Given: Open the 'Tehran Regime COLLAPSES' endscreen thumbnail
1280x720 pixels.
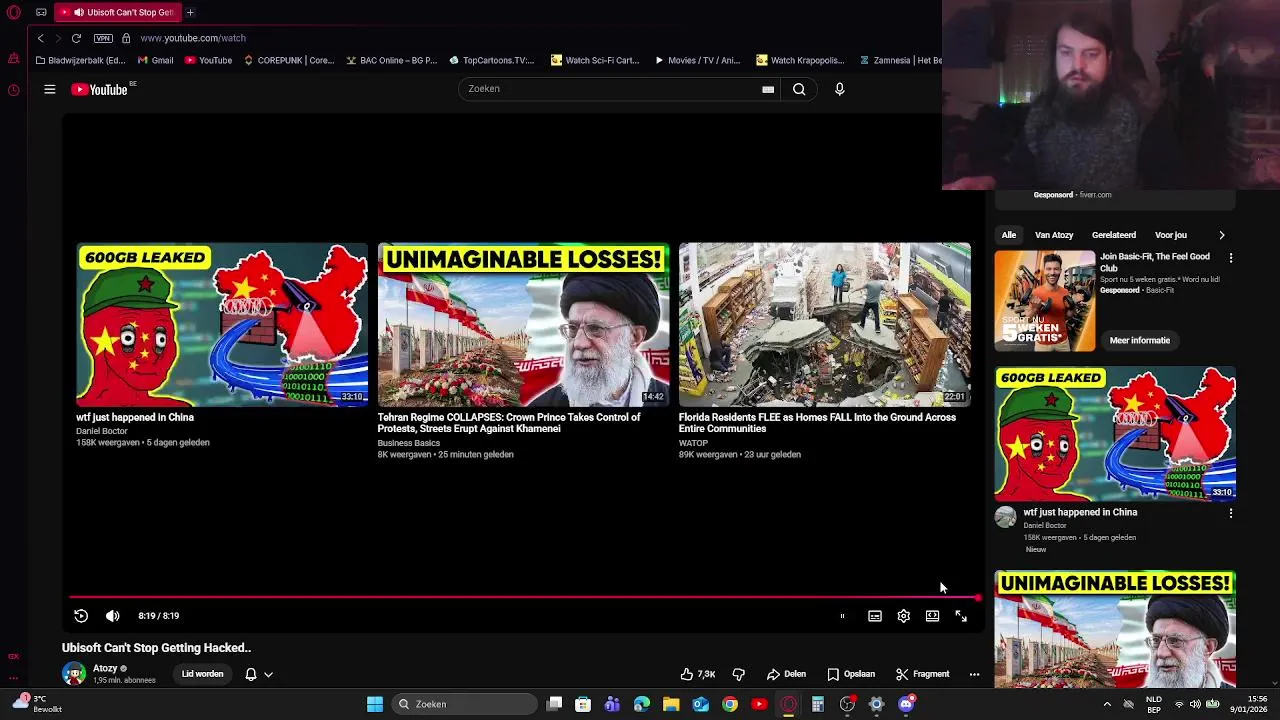Looking at the screenshot, I should coord(523,325).
